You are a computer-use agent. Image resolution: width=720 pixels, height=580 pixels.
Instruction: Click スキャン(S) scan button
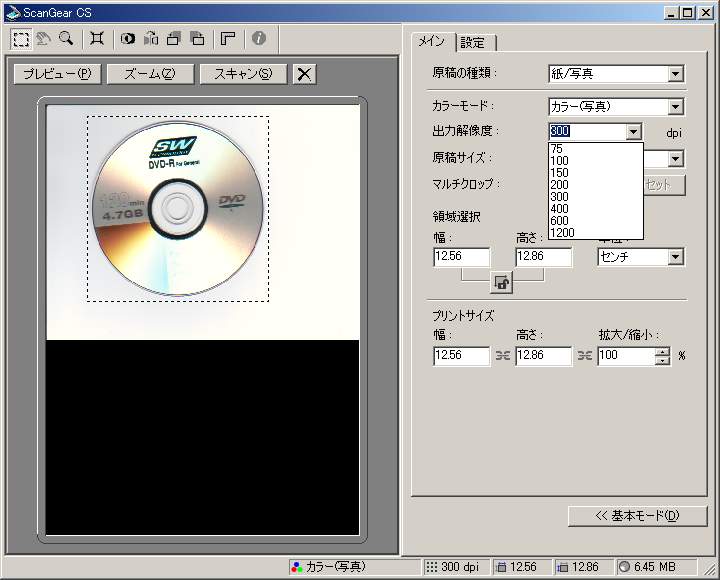click(243, 74)
